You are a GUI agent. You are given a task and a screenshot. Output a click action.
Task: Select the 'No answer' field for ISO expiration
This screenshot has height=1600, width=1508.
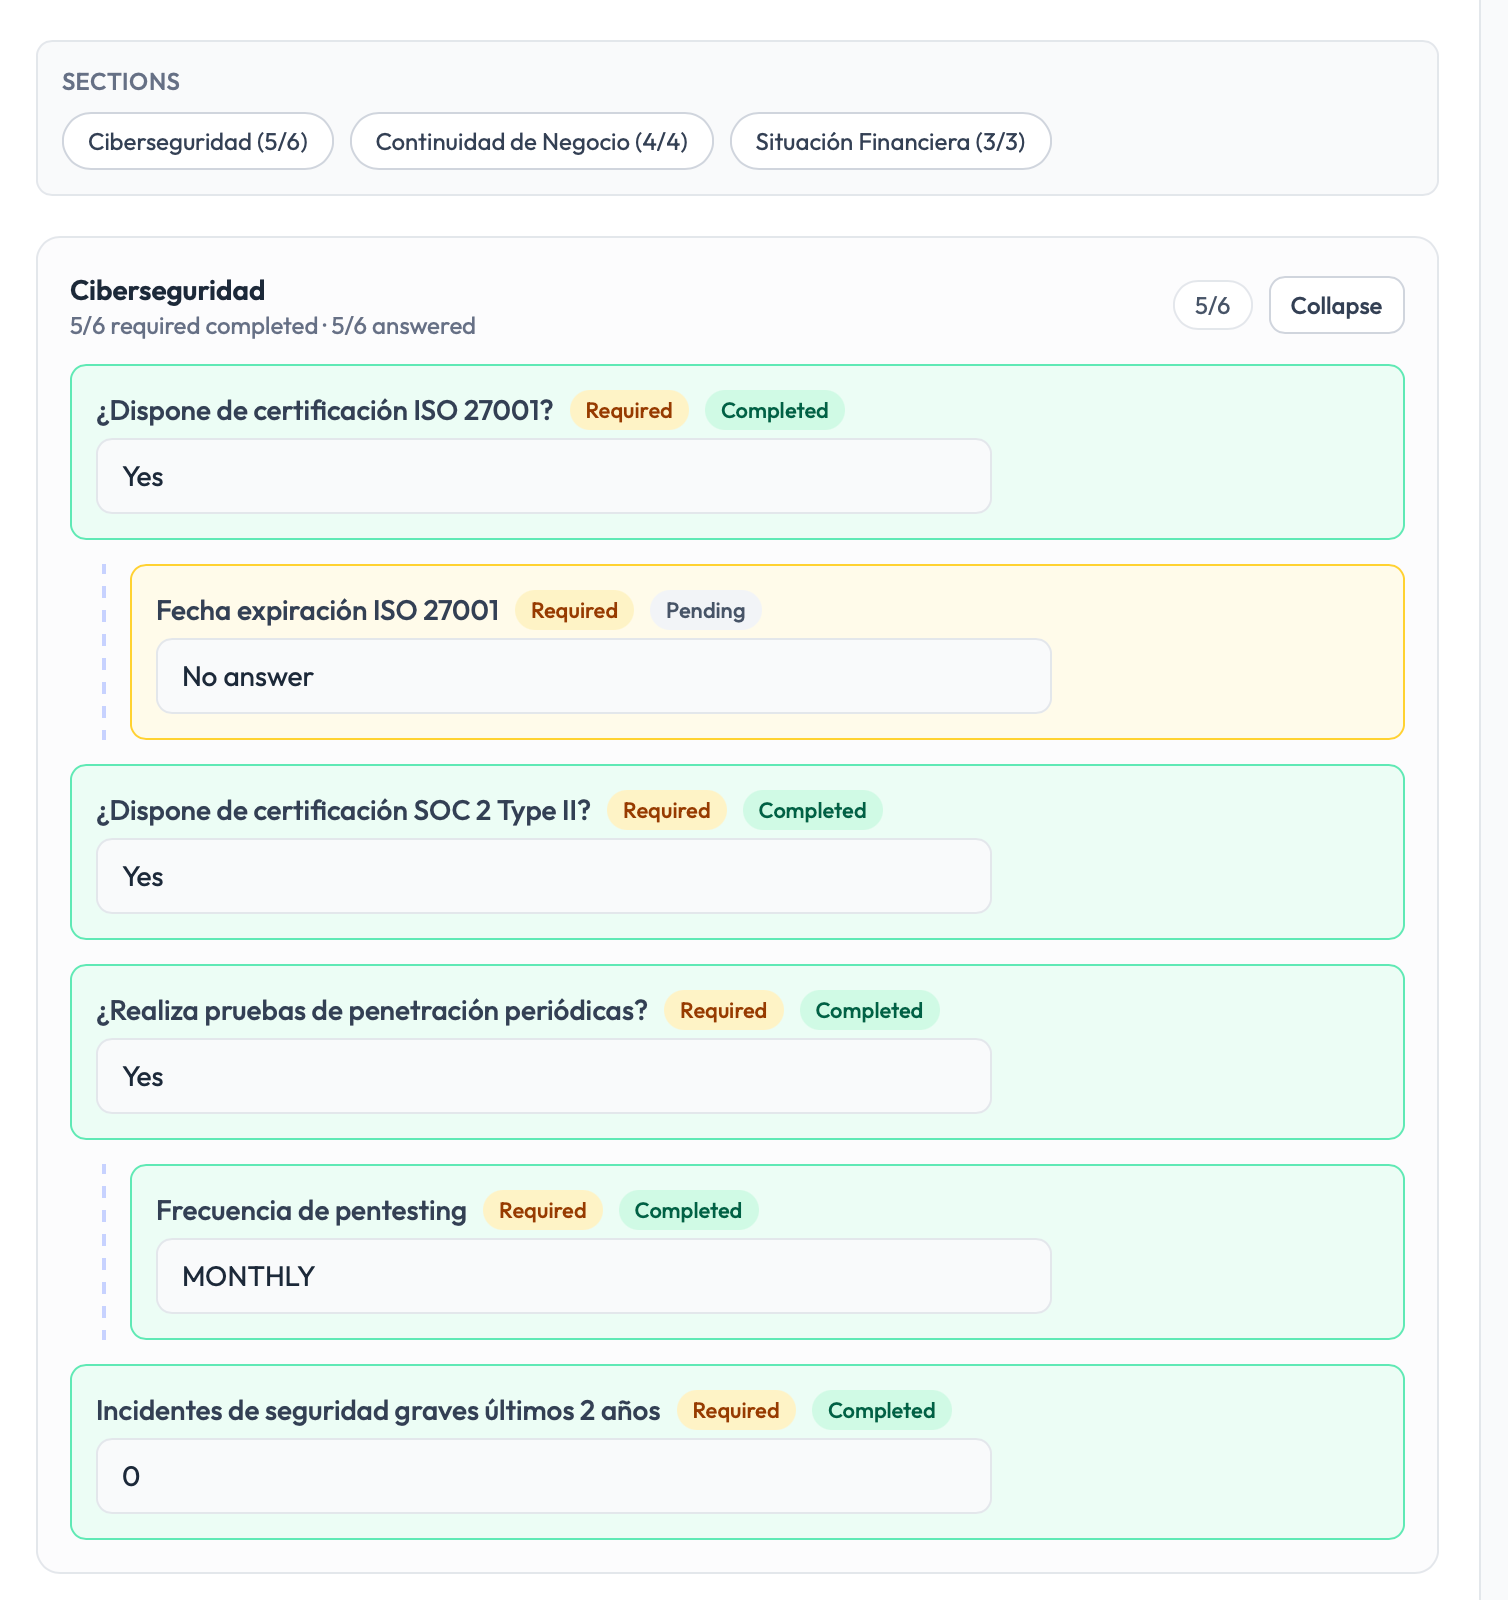click(604, 676)
